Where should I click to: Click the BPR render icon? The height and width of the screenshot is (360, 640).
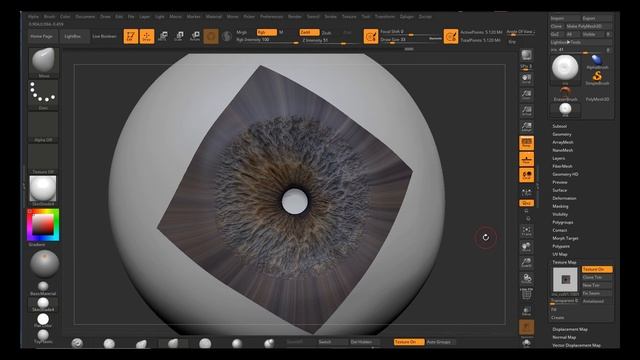pos(527,55)
